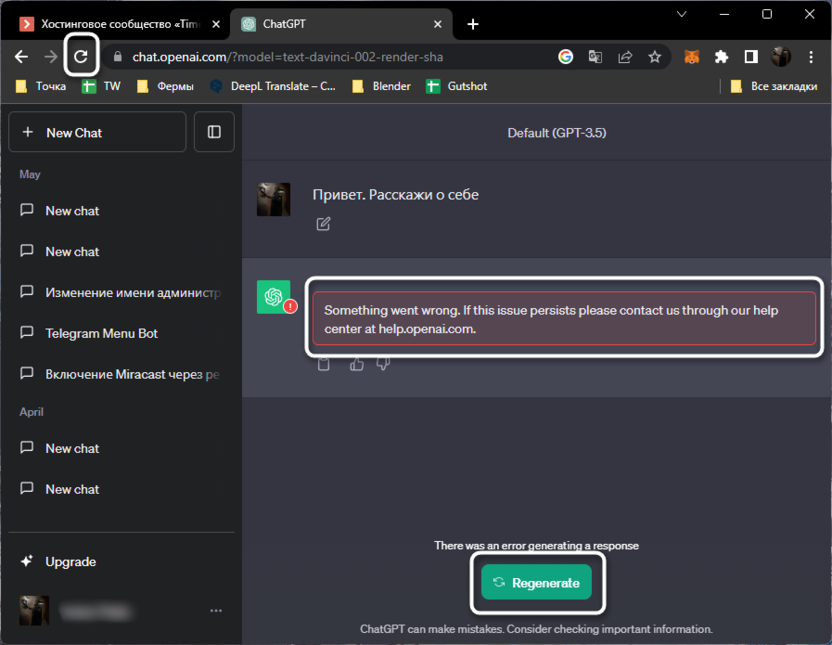Screen dimensions: 832x645
Task: Open the MetaMask fox extension
Action: [691, 56]
